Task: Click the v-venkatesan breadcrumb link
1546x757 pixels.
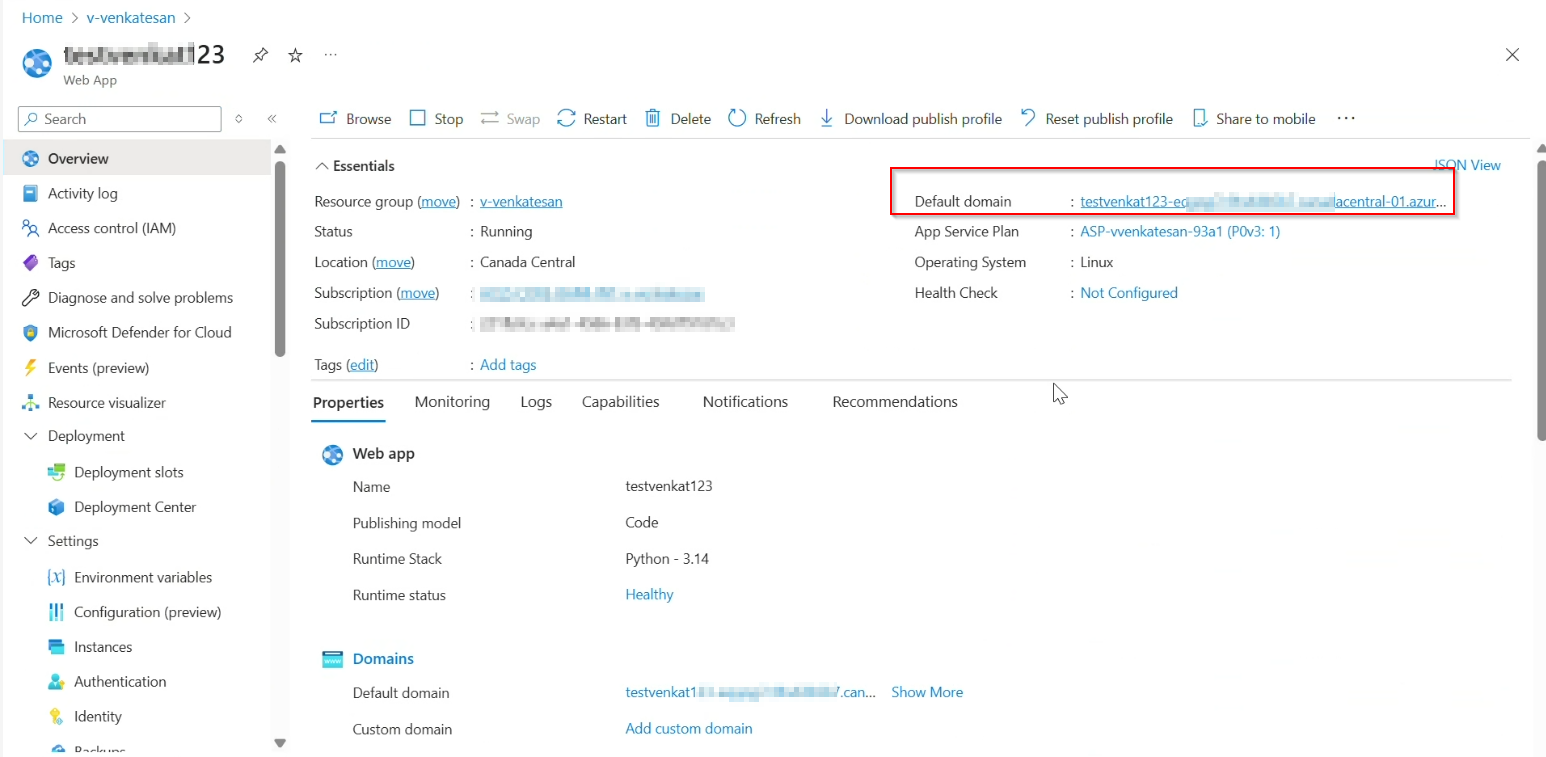Action: [x=132, y=17]
